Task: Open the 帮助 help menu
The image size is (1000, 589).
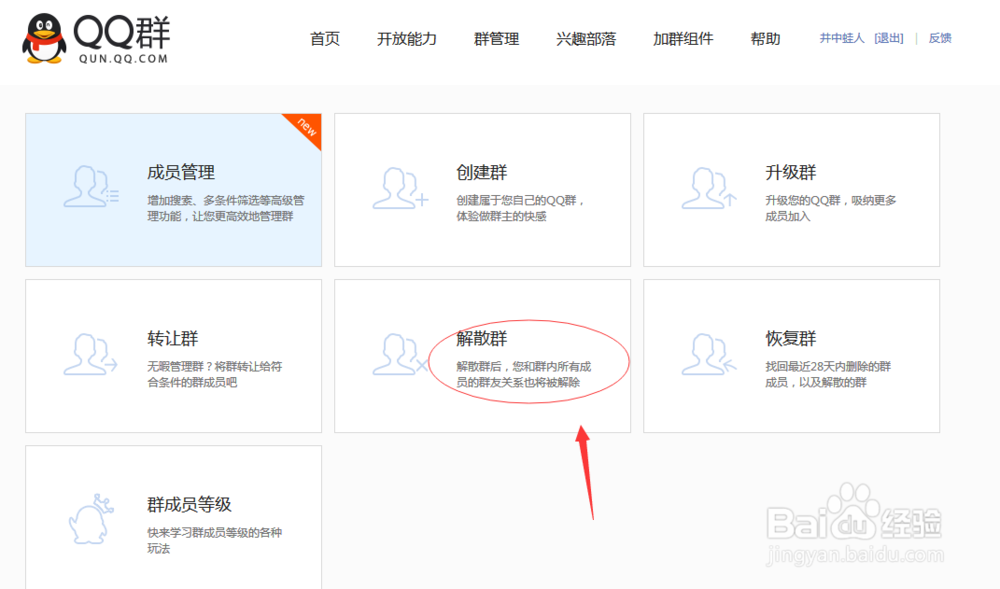Action: pos(764,39)
